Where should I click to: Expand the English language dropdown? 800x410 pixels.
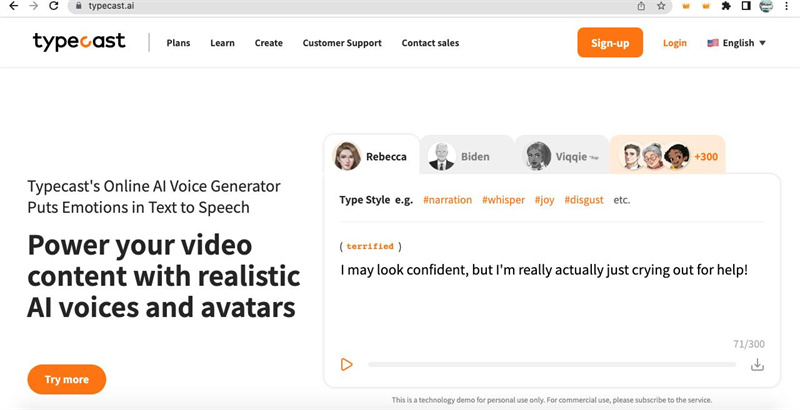736,43
